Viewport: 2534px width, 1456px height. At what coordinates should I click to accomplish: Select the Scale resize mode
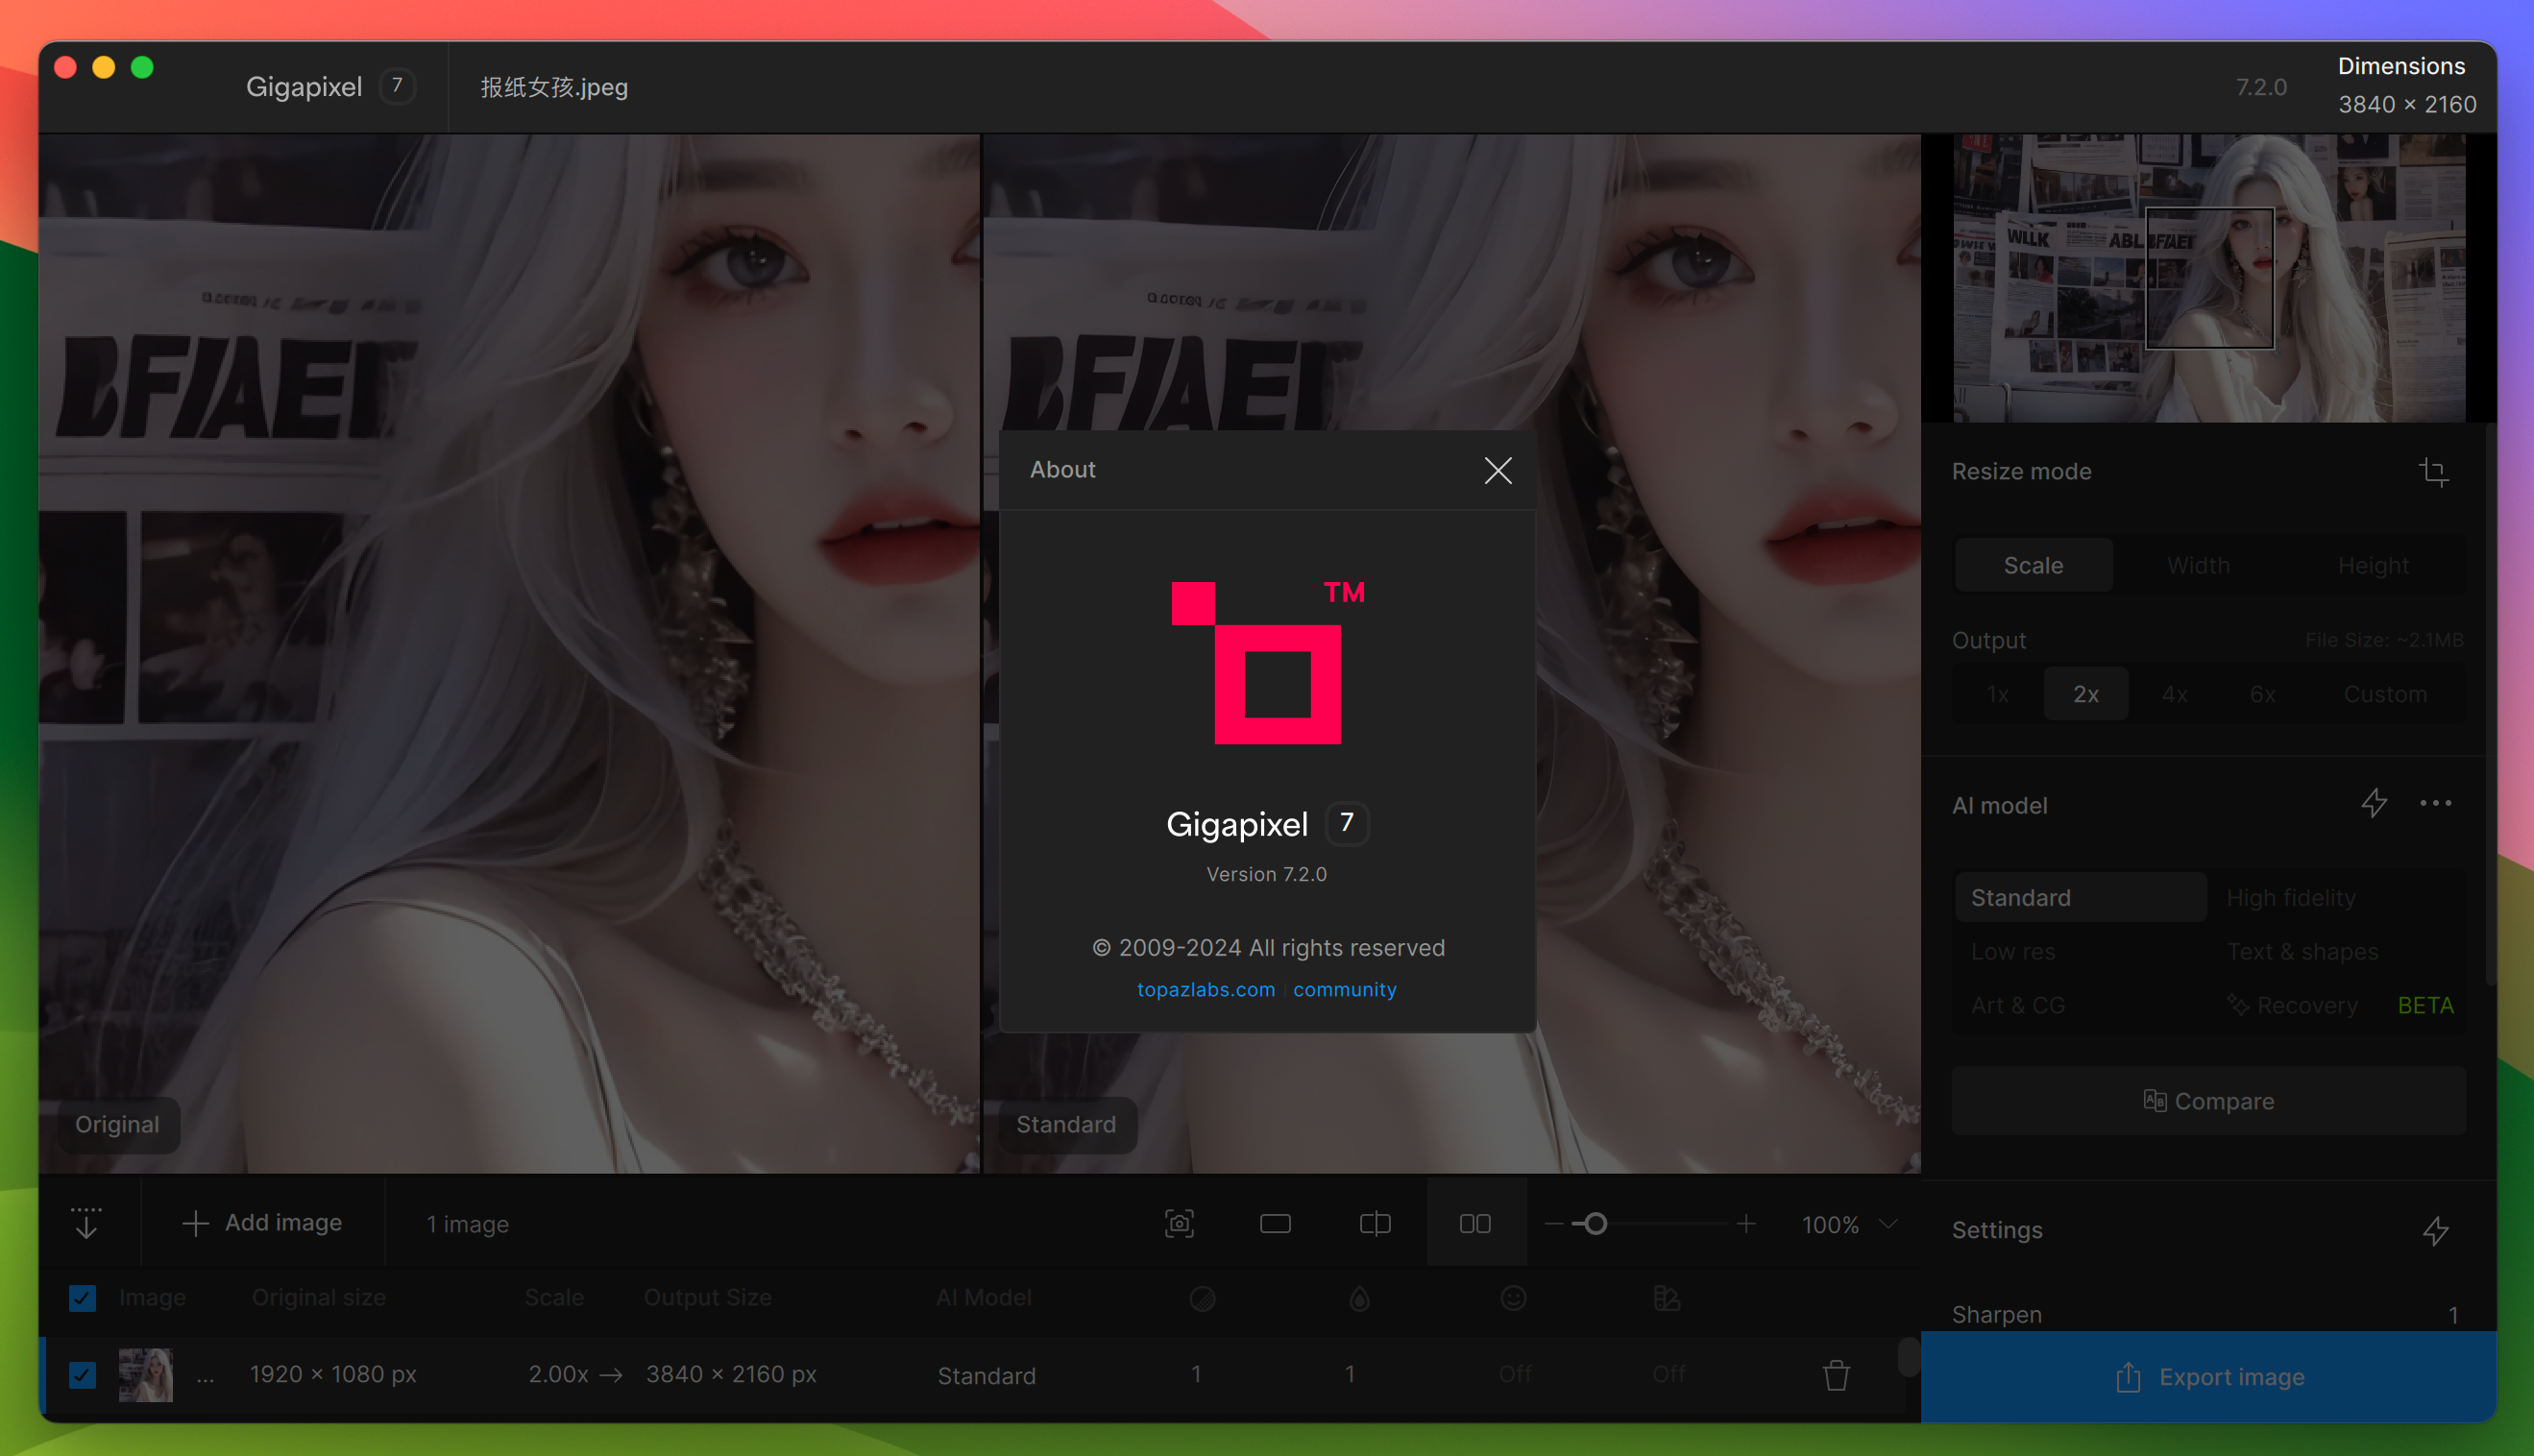(x=2035, y=564)
